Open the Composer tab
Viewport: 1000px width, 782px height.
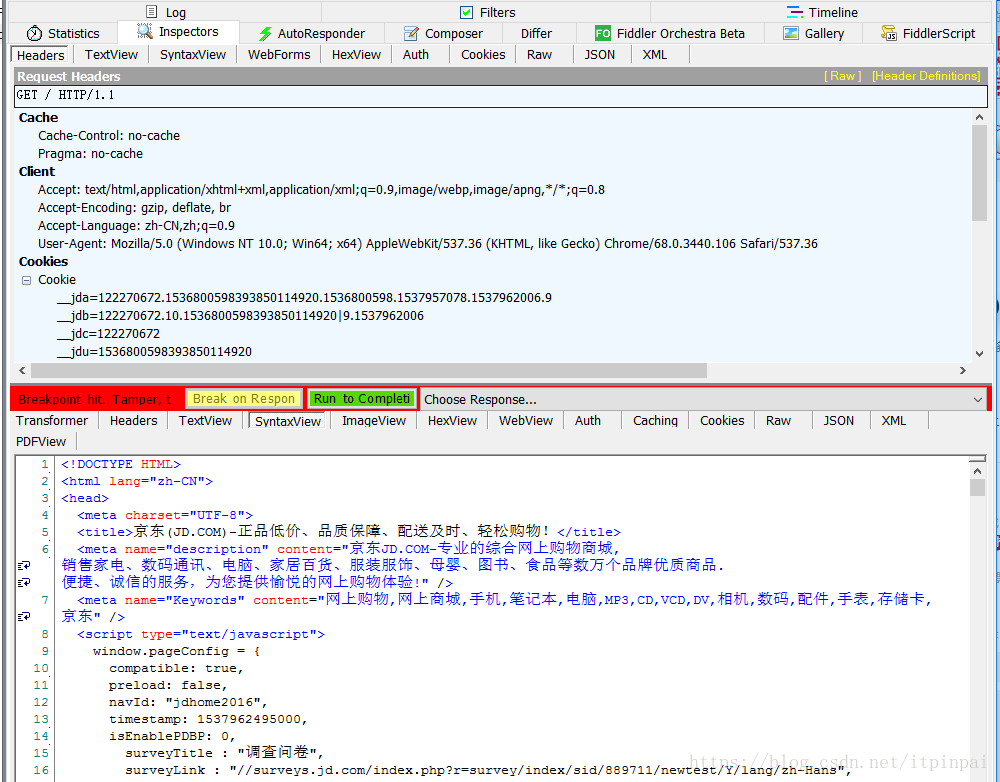[444, 33]
